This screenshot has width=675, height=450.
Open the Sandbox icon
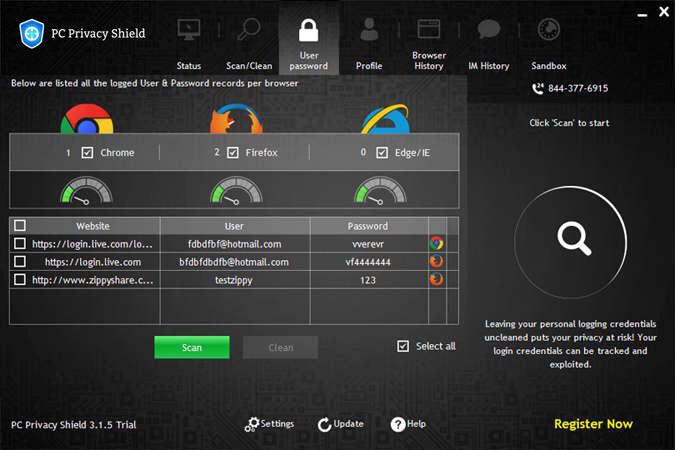(548, 29)
